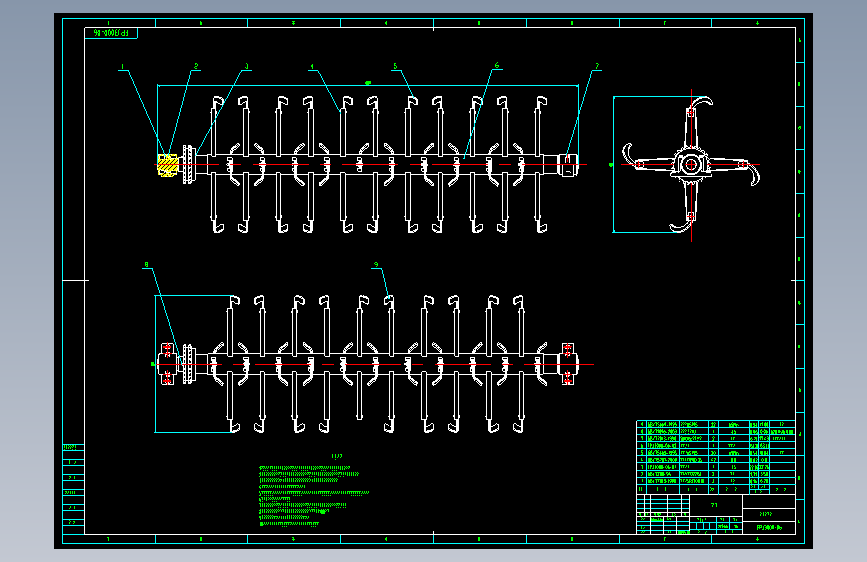Click part callout number 7
The height and width of the screenshot is (562, 867).
(597, 66)
